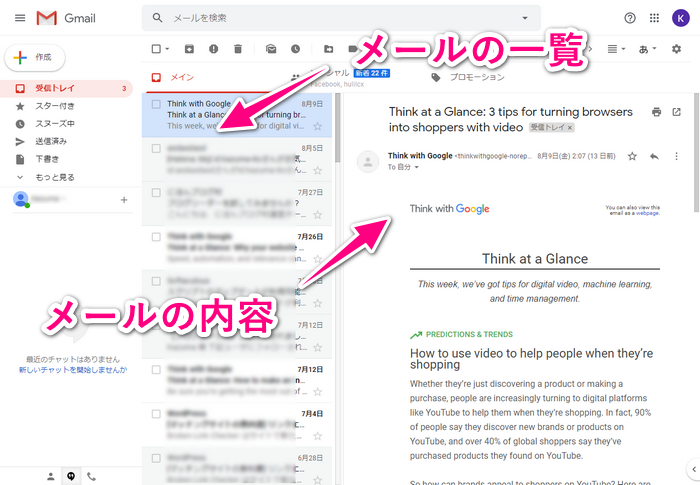The width and height of the screenshot is (700, 485).
Task: Click 新しいチャットを開始しませんか link
Action: coord(73,370)
